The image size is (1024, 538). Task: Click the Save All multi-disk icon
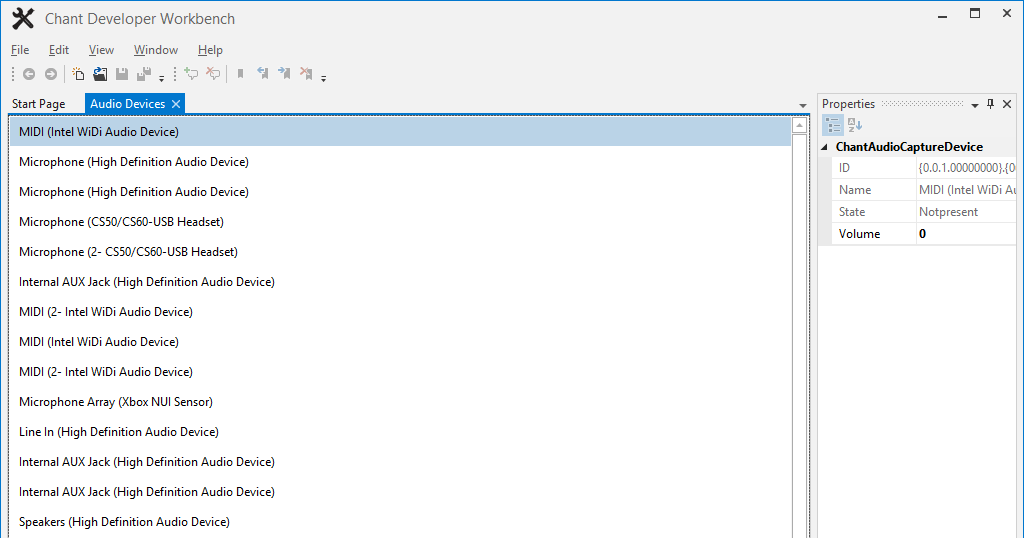coord(144,74)
